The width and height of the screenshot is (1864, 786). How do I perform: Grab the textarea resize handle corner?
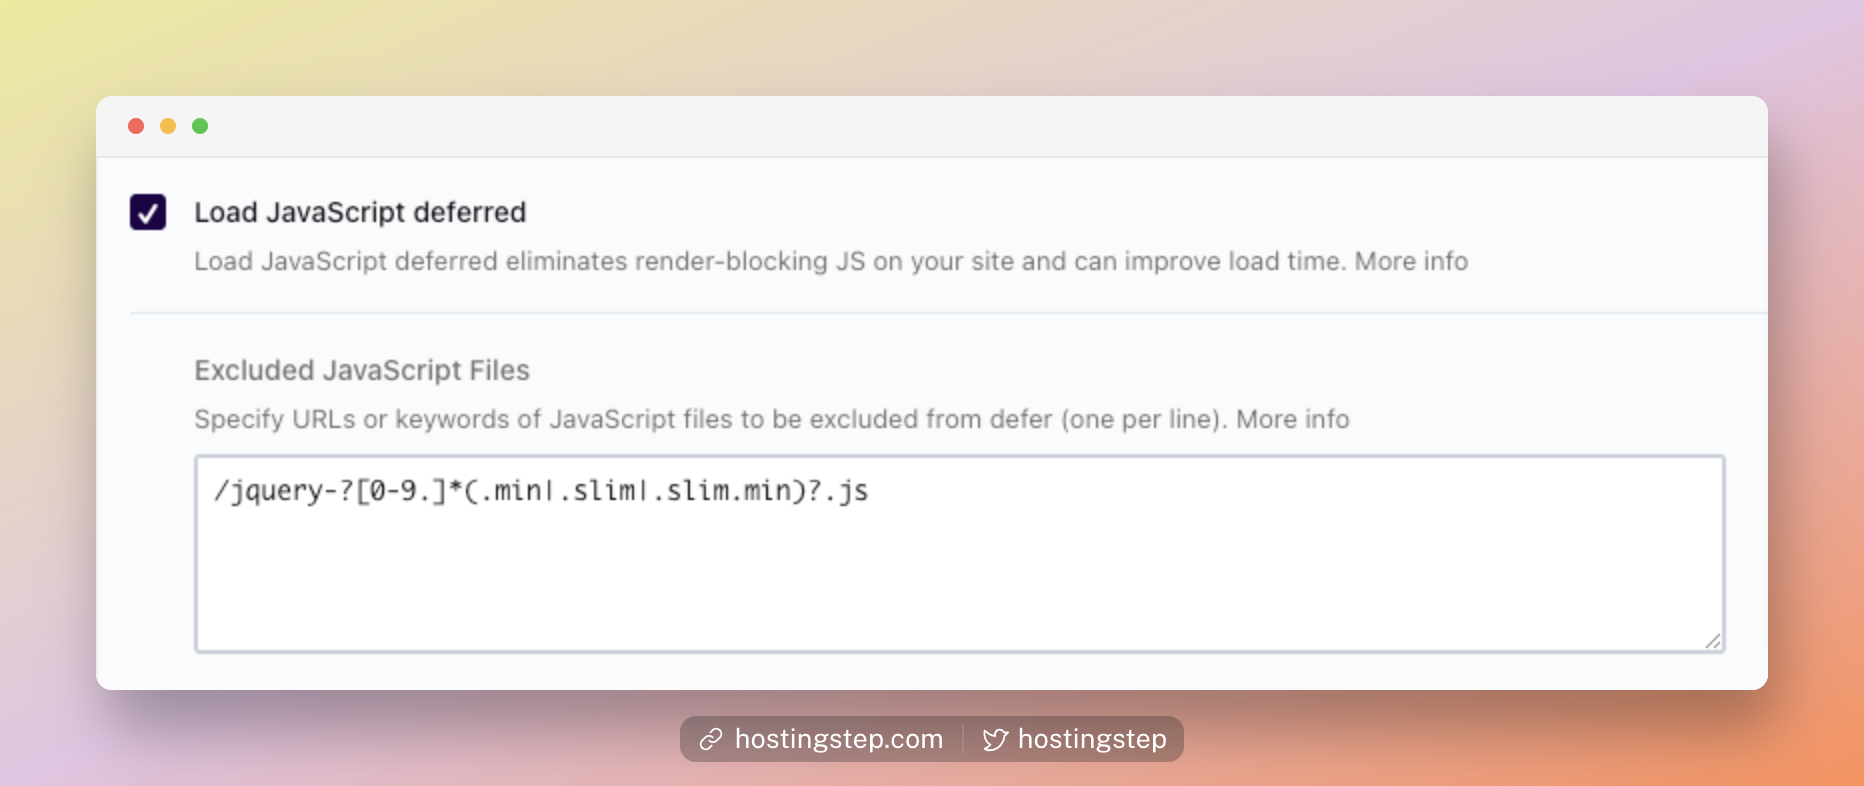click(x=1713, y=641)
